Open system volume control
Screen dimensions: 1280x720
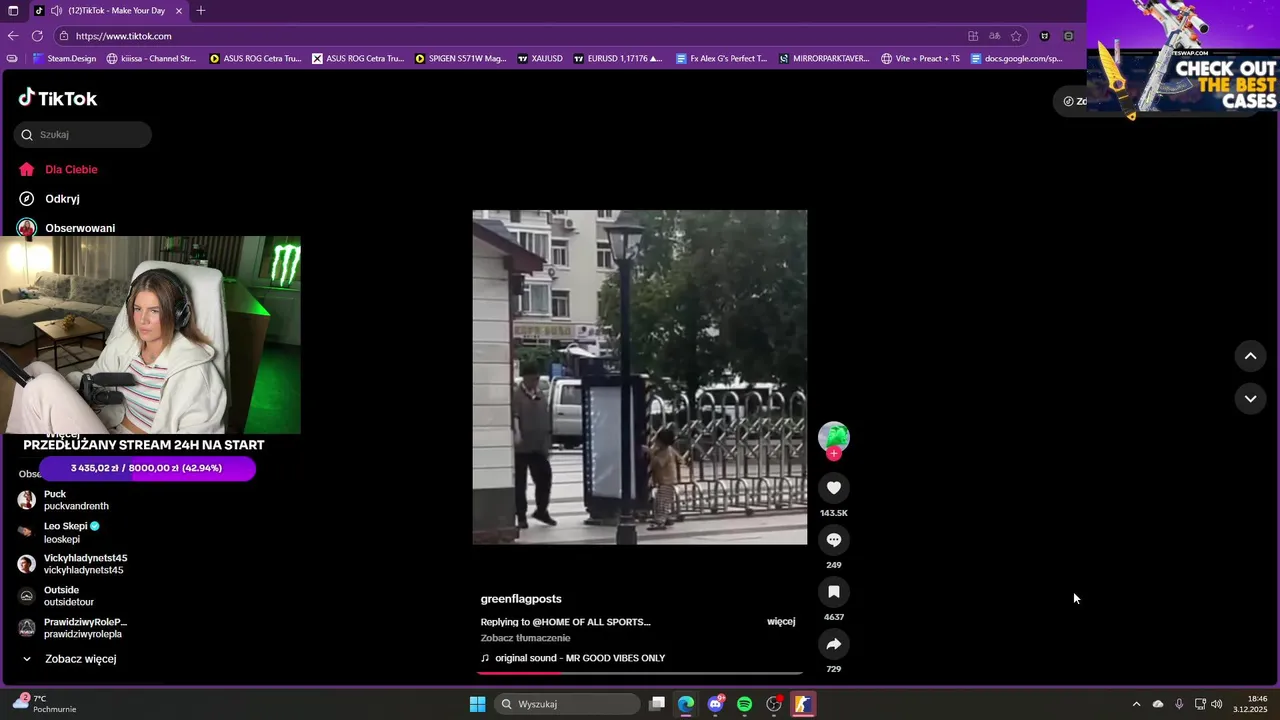pyautogui.click(x=1217, y=704)
